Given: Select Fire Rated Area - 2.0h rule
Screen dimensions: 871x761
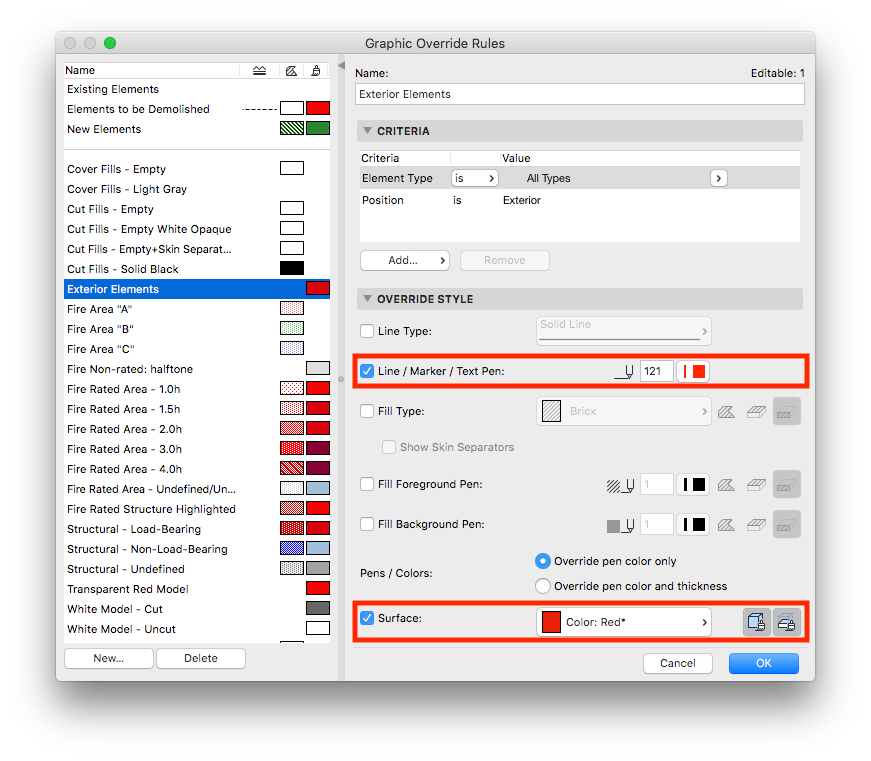Looking at the screenshot, I should [197, 429].
